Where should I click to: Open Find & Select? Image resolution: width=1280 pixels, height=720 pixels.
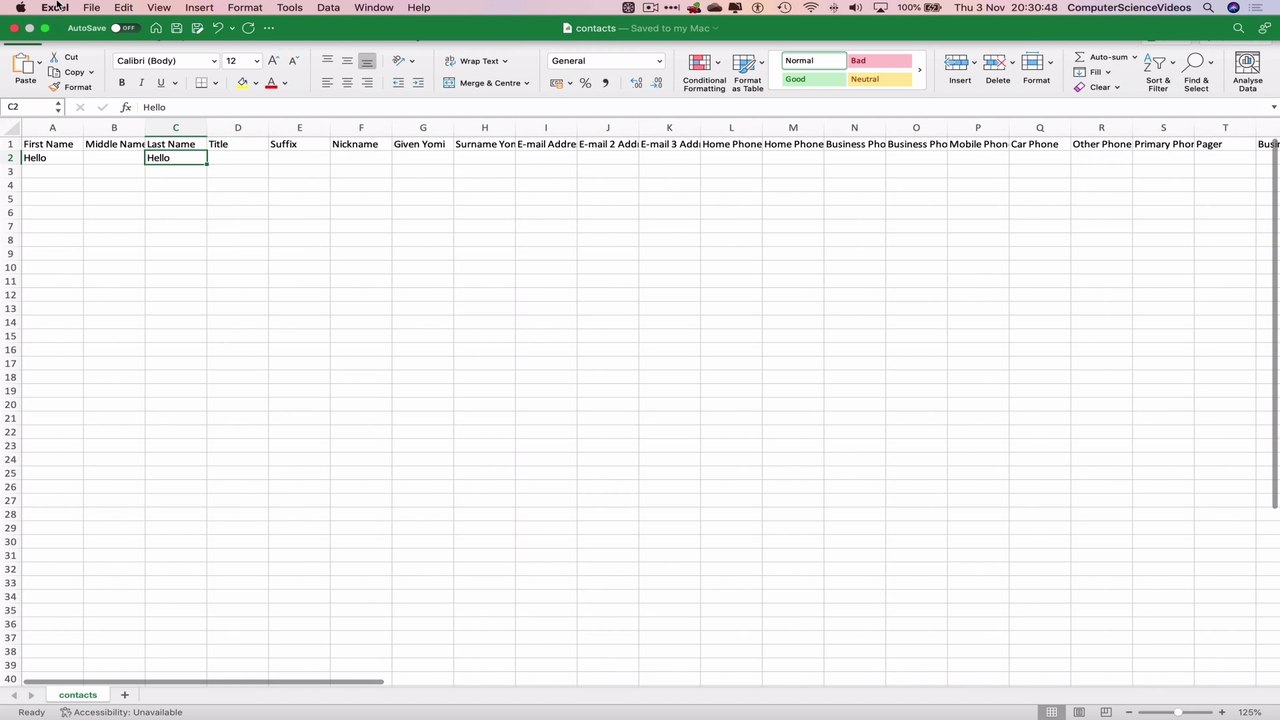tap(1196, 72)
